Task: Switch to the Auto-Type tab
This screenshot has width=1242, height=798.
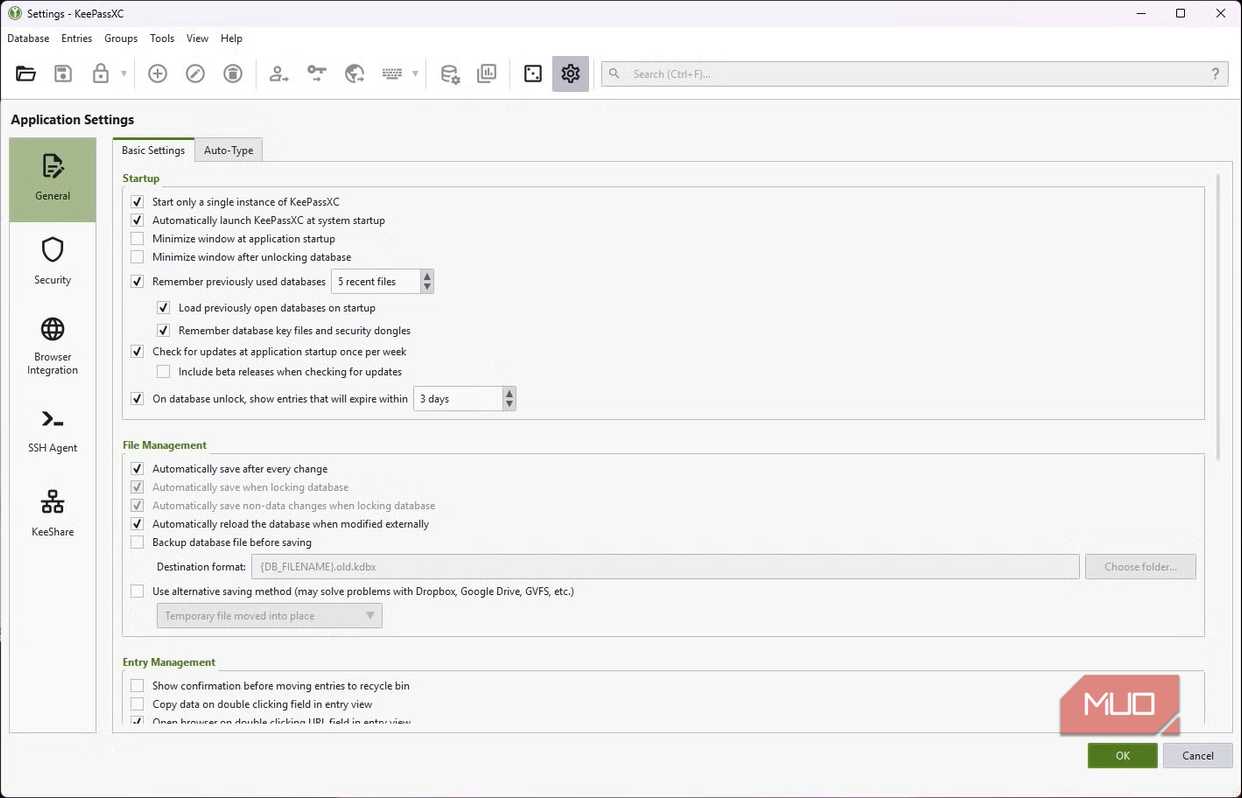Action: point(228,150)
